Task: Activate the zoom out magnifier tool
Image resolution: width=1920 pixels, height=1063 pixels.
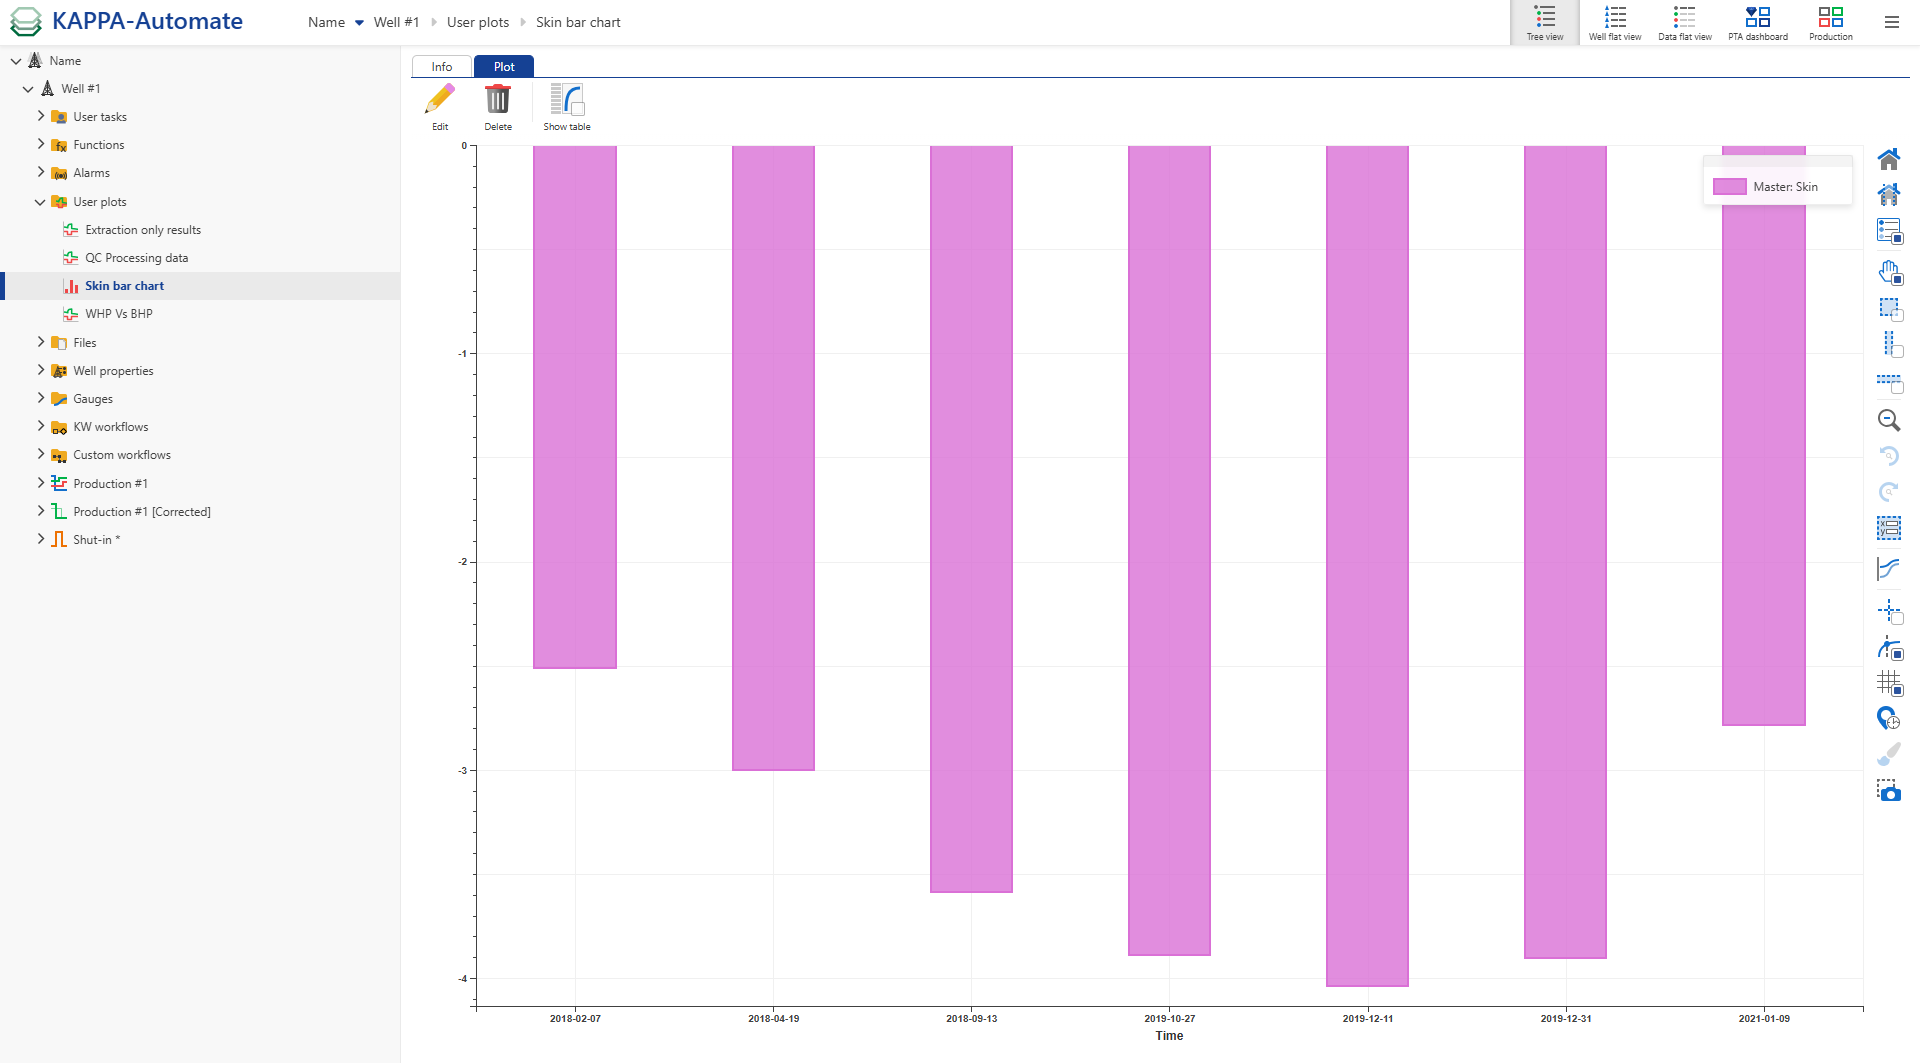Action: [x=1889, y=420]
